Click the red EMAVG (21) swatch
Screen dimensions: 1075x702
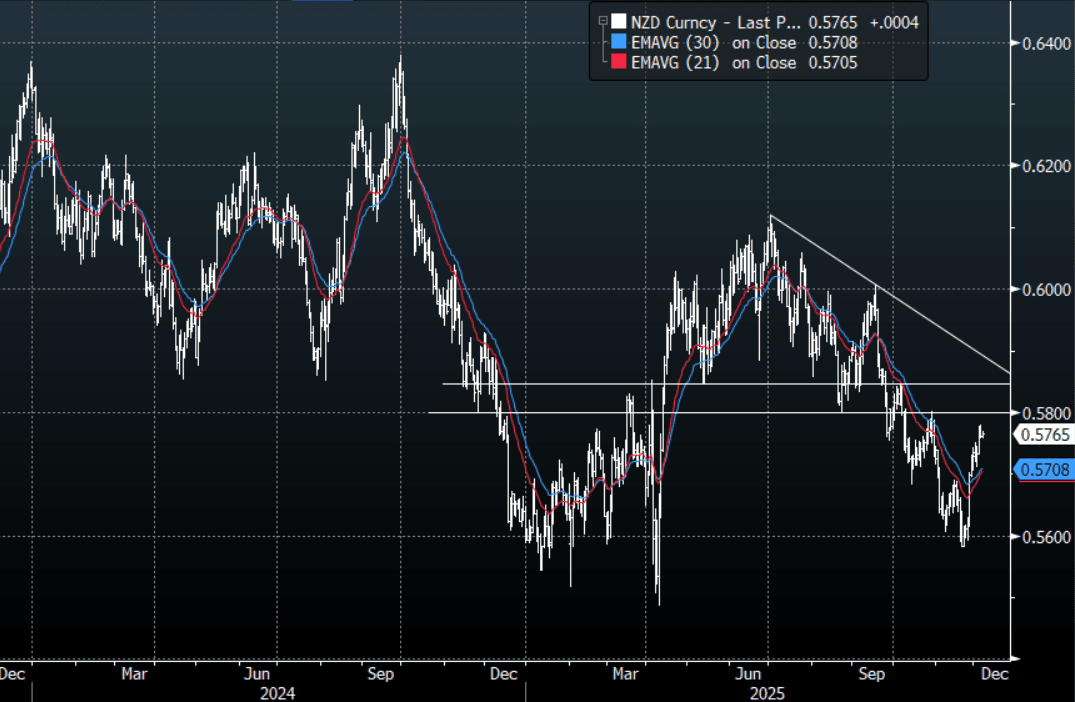point(620,63)
